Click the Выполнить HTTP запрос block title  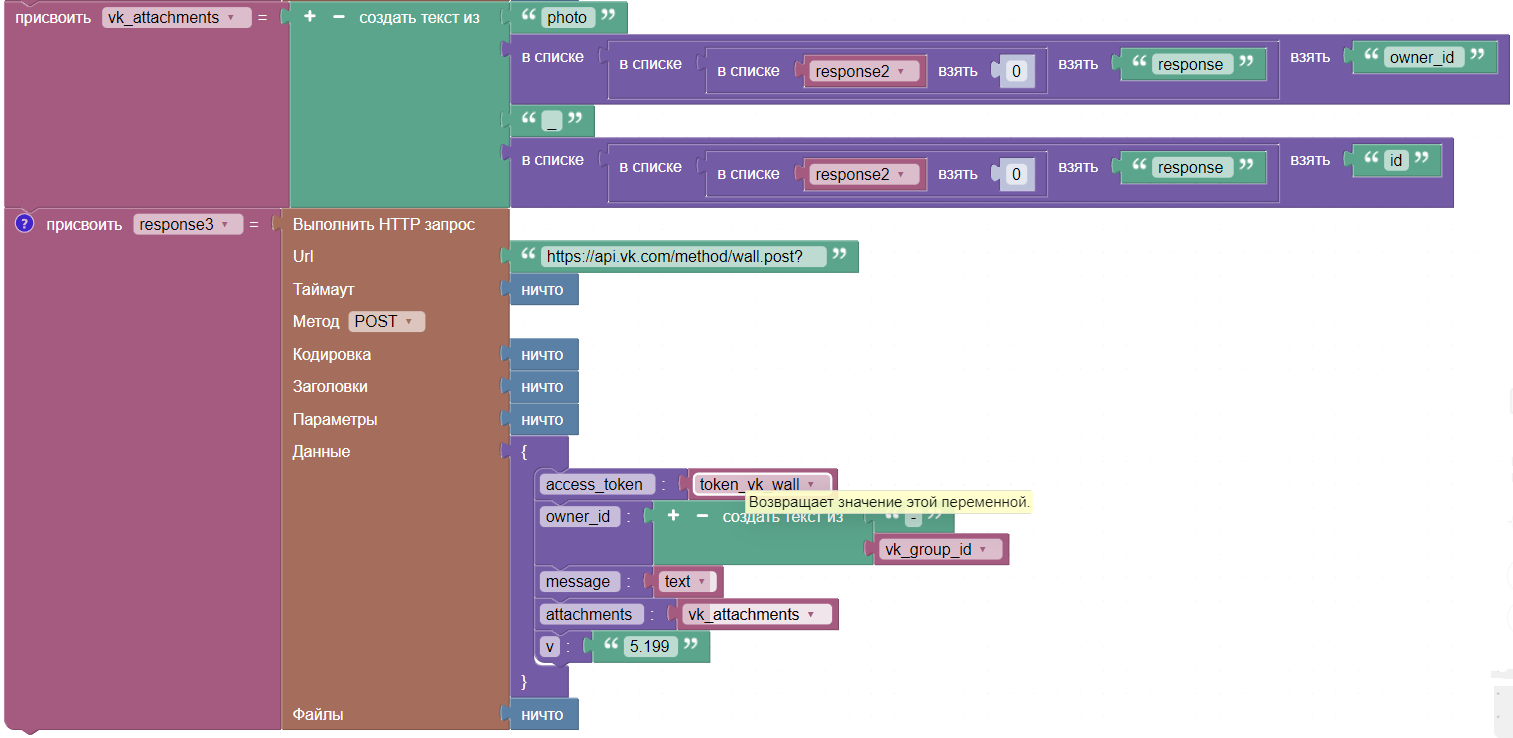pos(384,224)
